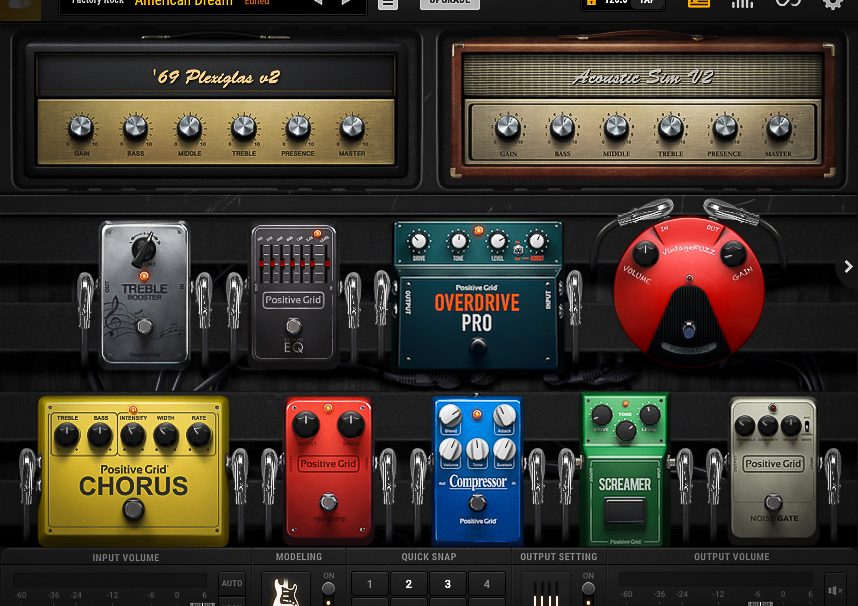Flip the Noise Gate mode switch

pos(808,426)
